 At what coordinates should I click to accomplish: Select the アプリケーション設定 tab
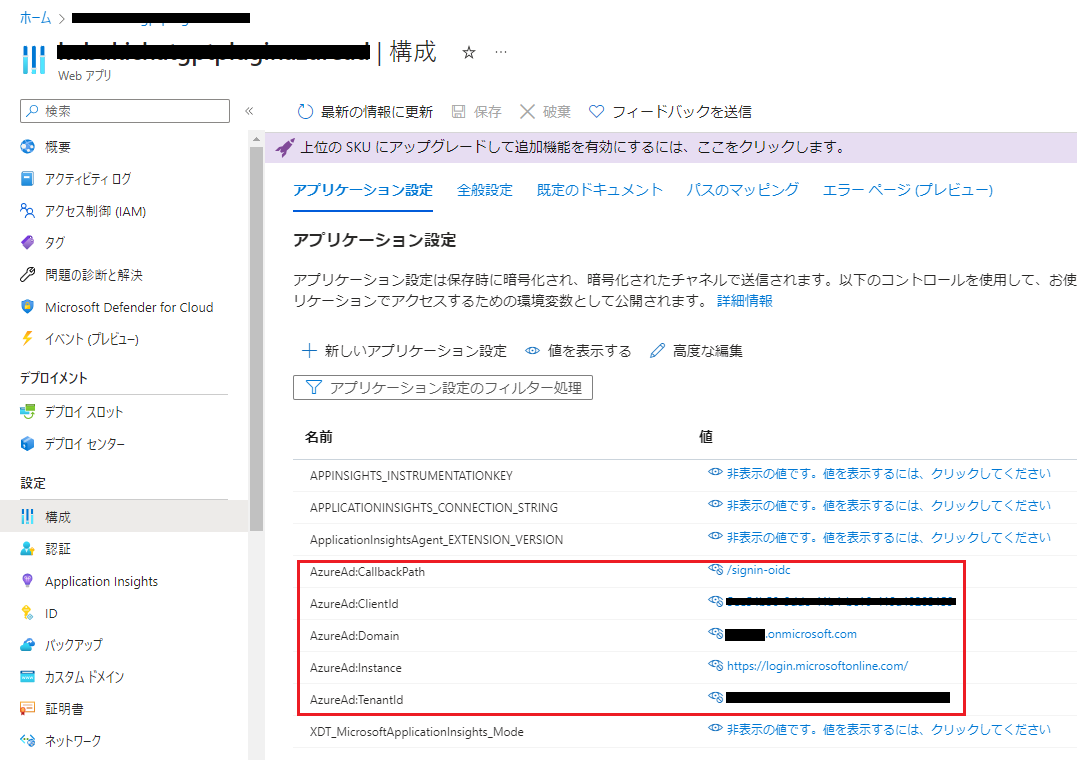coord(363,190)
